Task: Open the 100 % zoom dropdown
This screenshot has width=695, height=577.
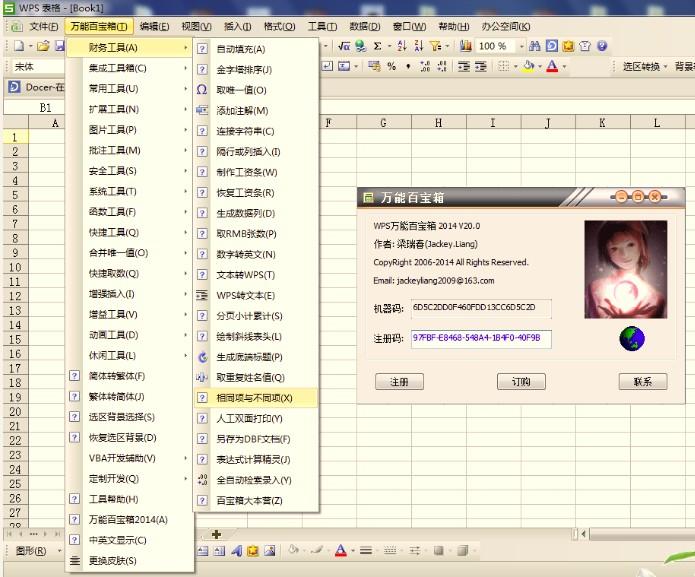Action: pos(522,46)
